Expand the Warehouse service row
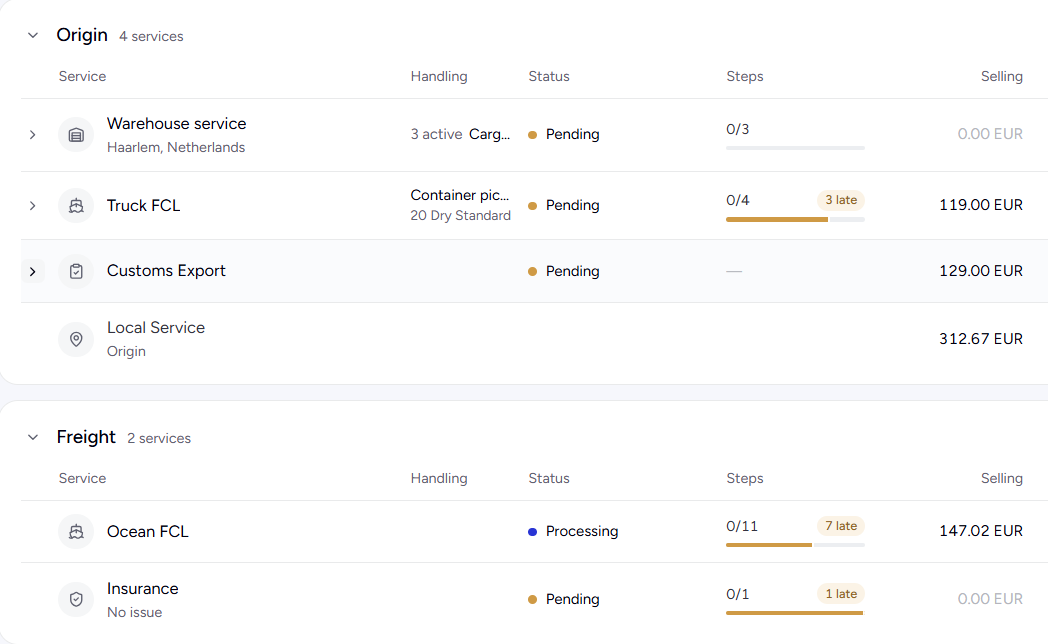The image size is (1048, 644). pyautogui.click(x=32, y=135)
